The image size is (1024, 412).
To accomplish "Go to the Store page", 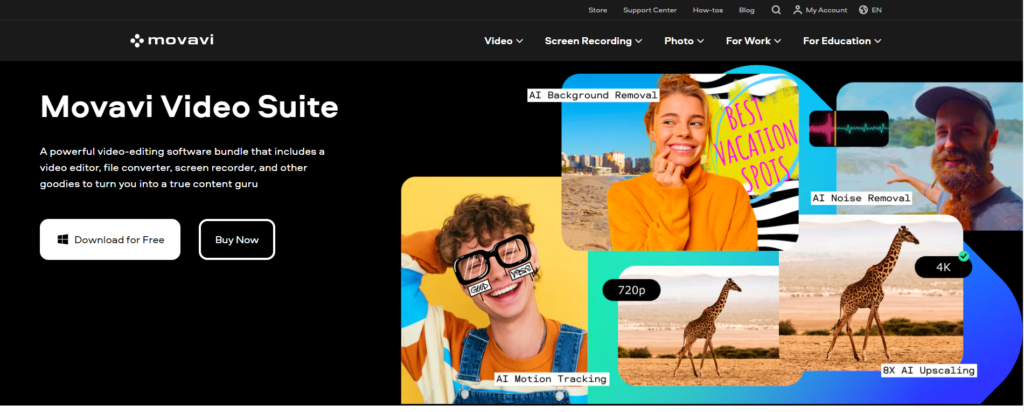I will coord(598,10).
